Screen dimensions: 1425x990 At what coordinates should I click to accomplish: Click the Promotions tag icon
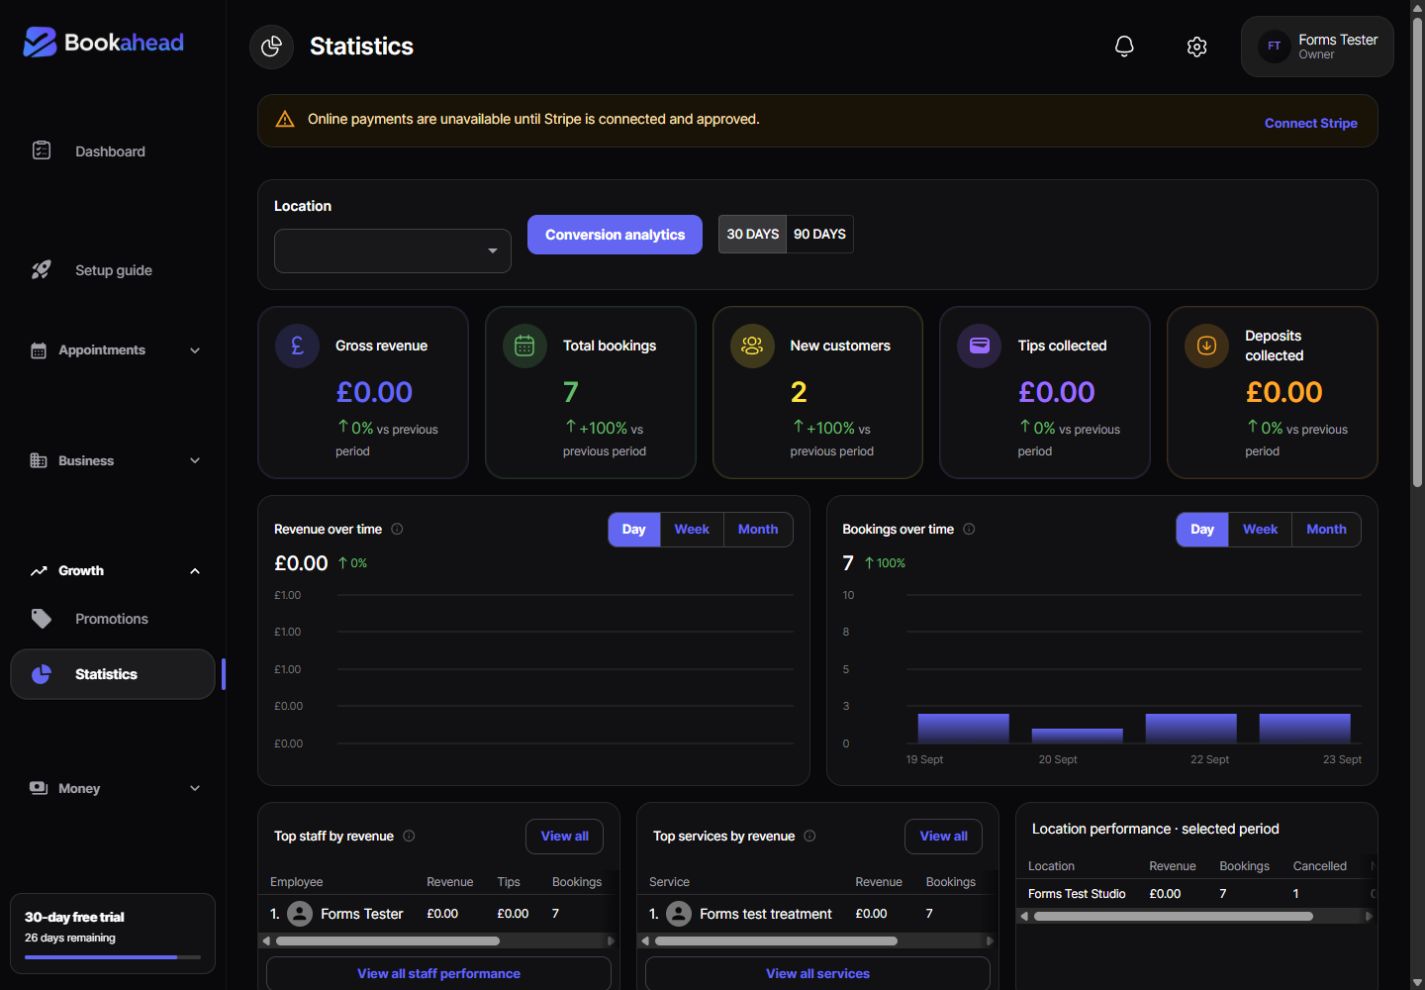click(x=41, y=618)
